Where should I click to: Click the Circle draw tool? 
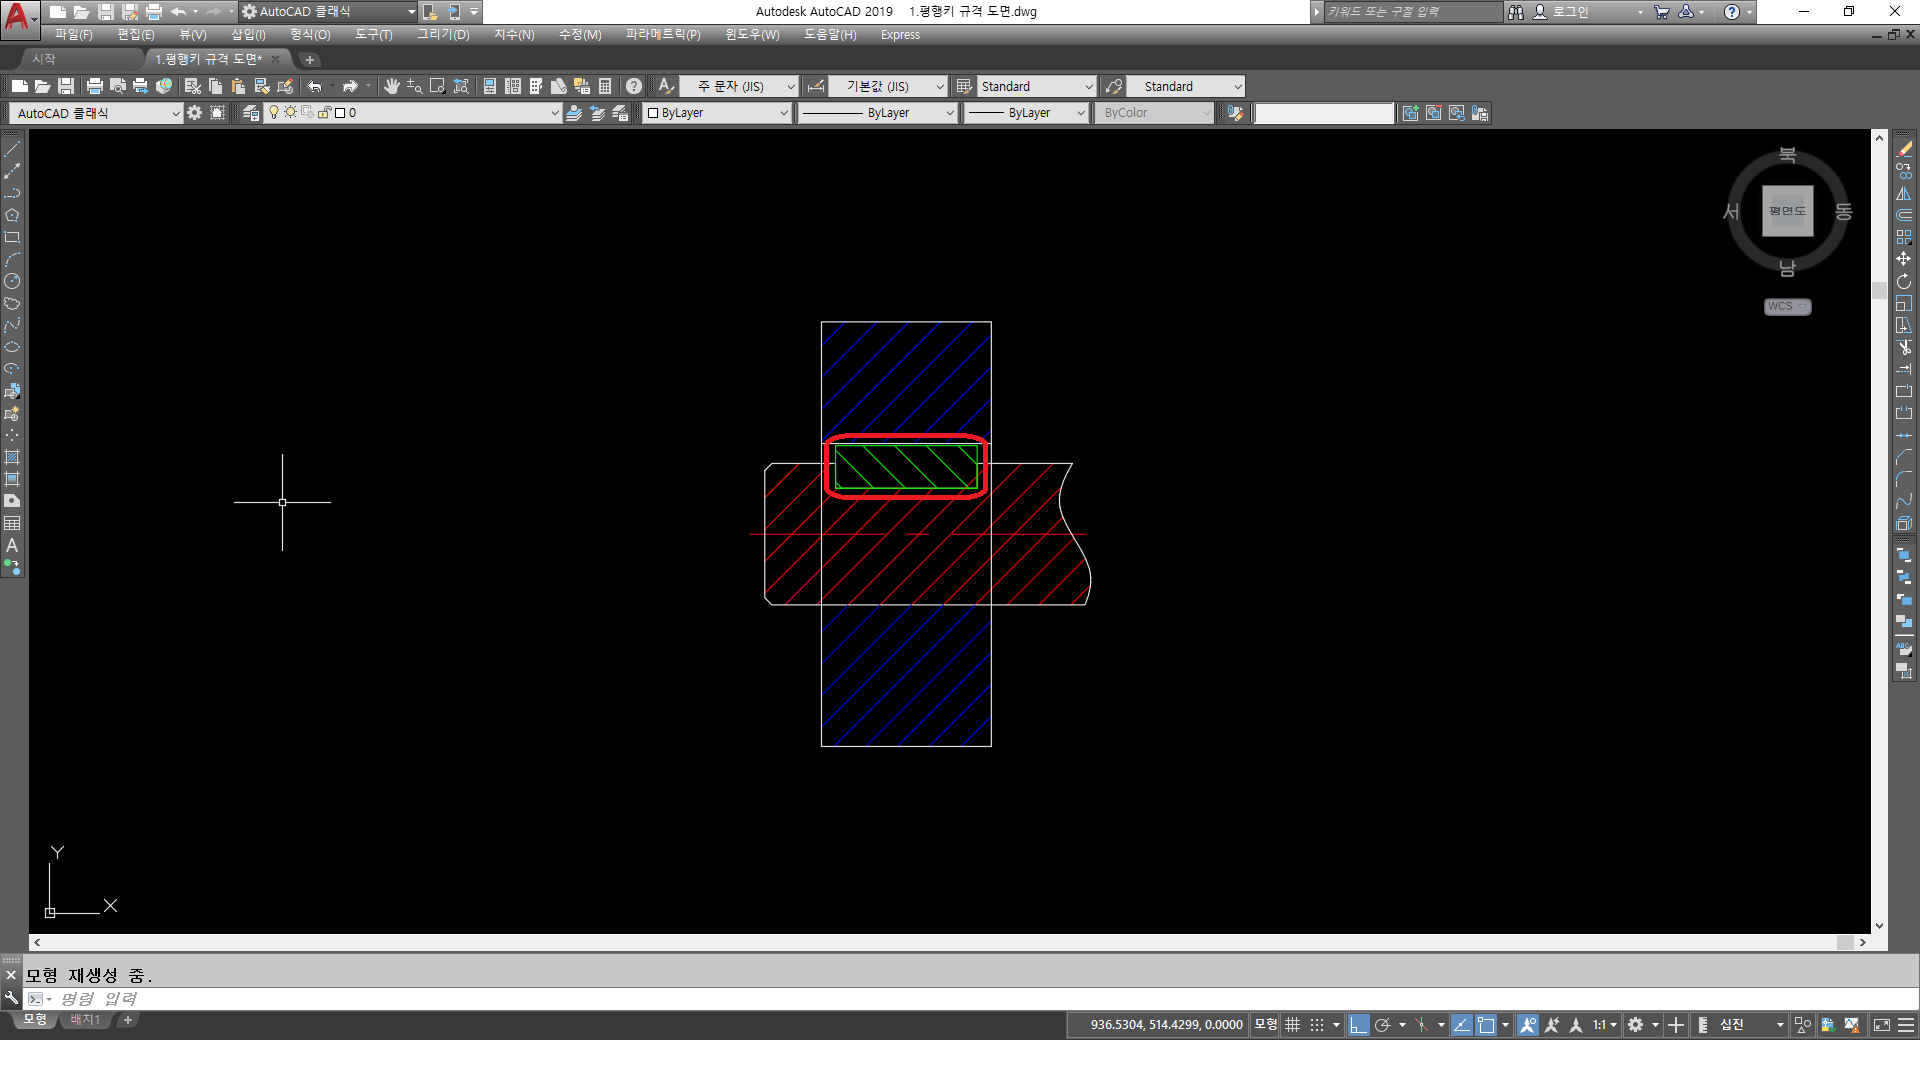click(x=12, y=281)
